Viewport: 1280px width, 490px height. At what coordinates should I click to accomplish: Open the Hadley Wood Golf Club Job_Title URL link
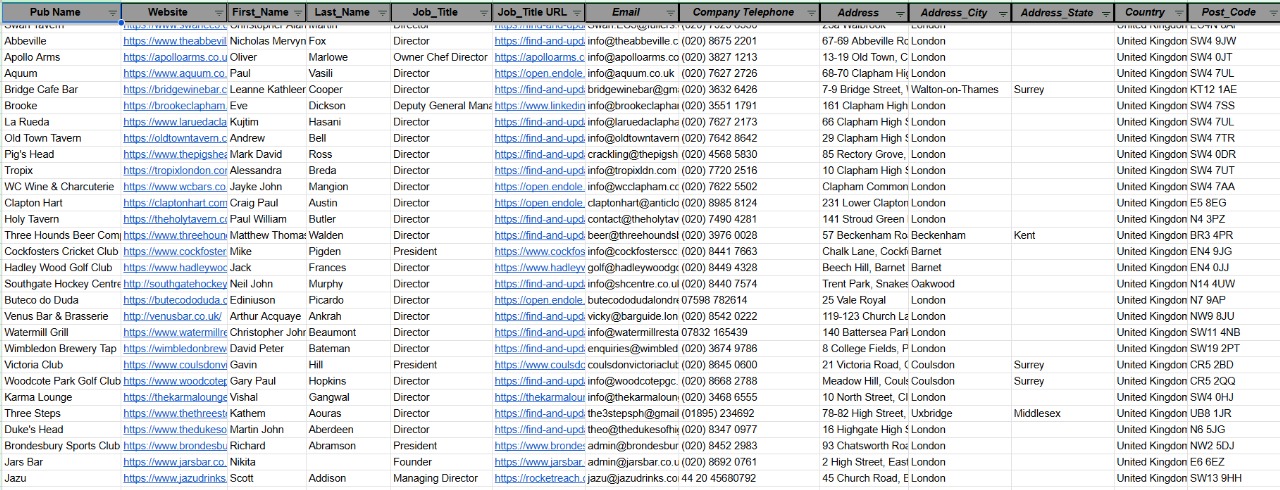540,267
